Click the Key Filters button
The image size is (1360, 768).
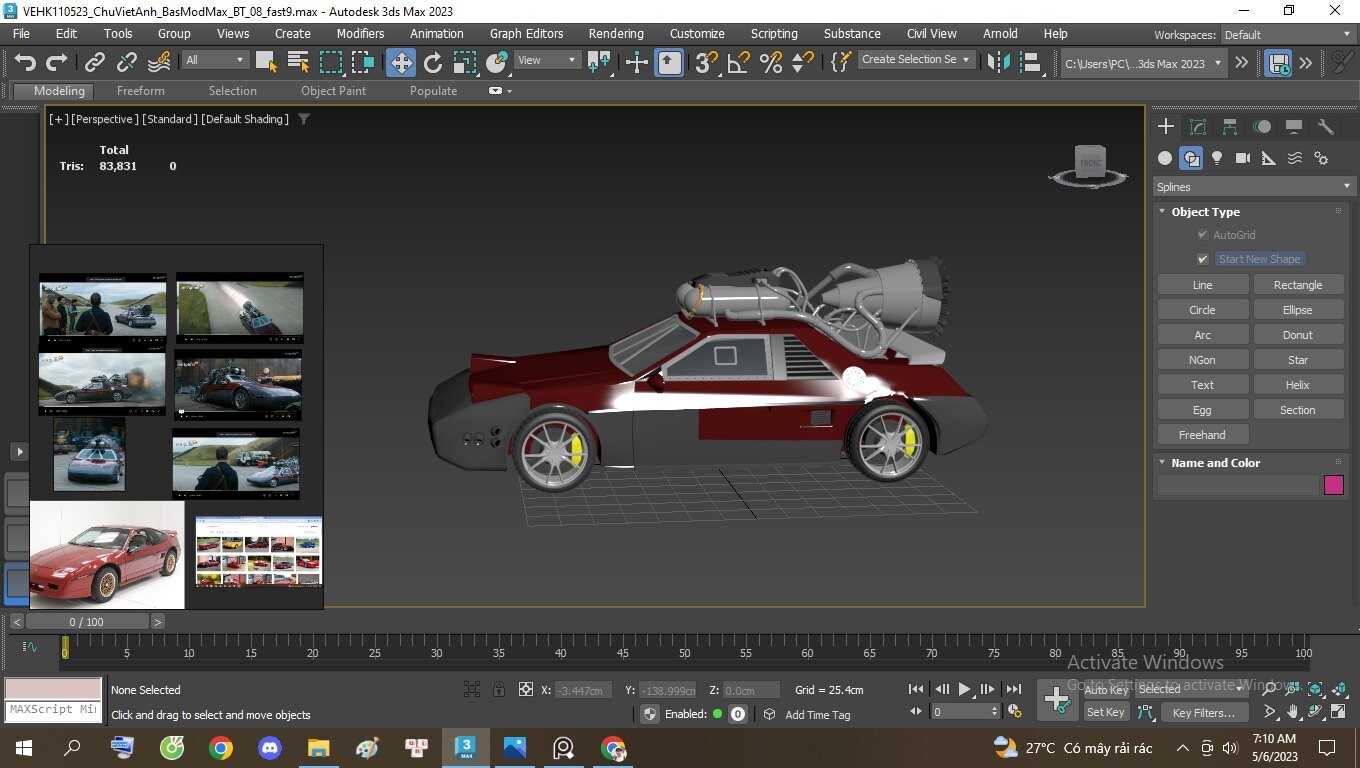[x=1204, y=712]
